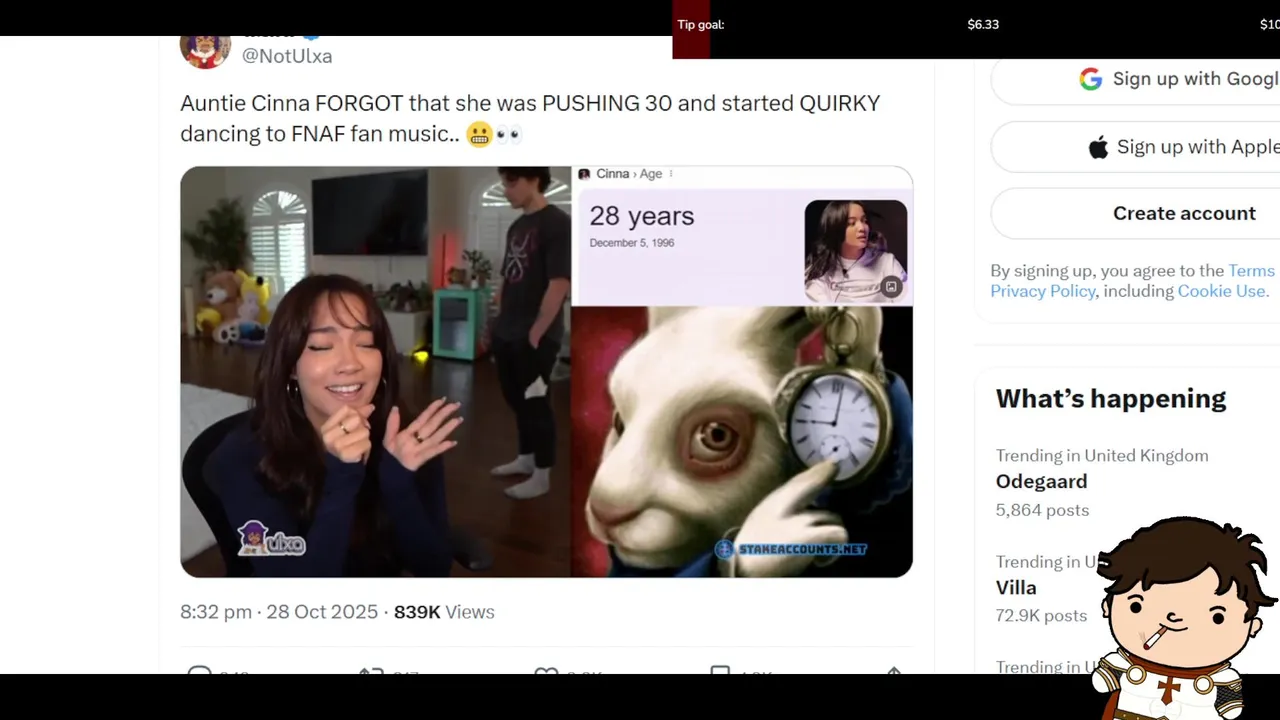The image size is (1280, 720).
Task: Click the "5,864 posts" count
Action: click(1042, 510)
